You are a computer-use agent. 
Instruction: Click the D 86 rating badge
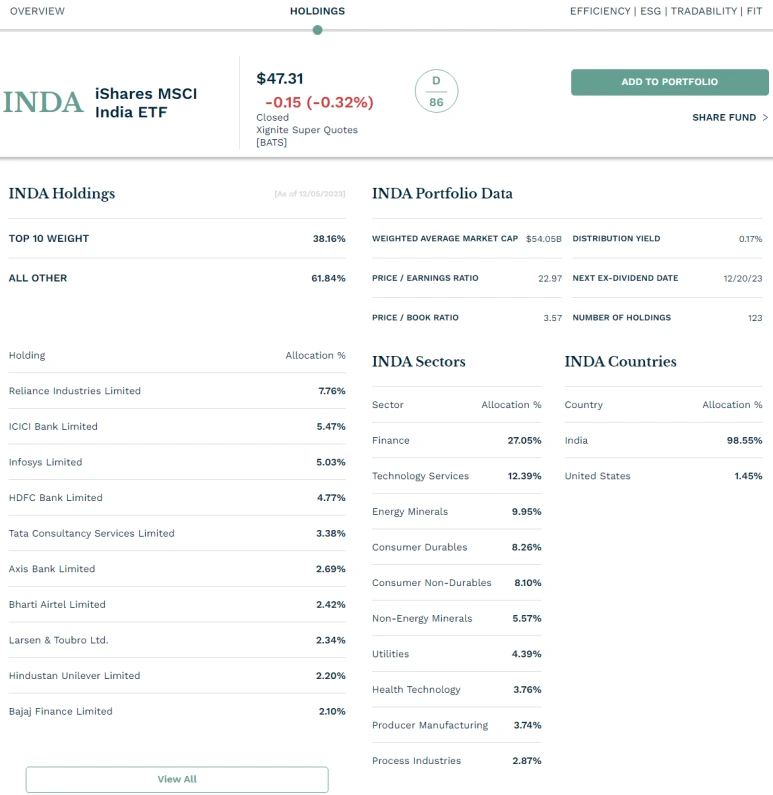click(x=436, y=91)
